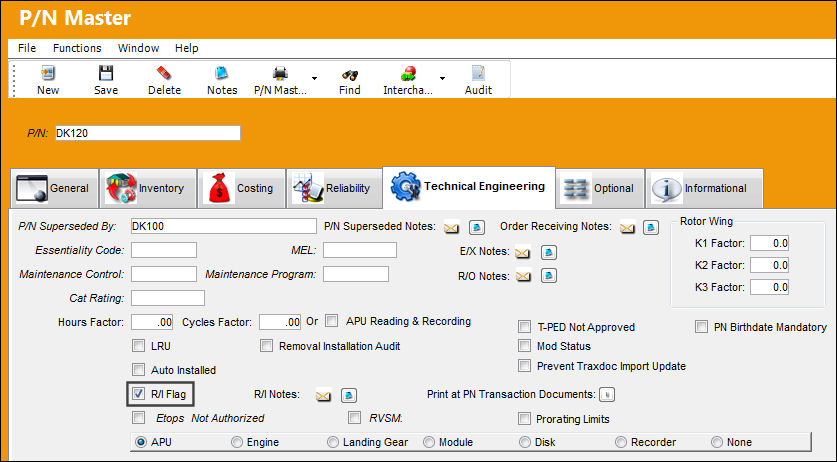837x462 pixels.
Task: Click blue note icon beside E/X Notes
Action: [x=549, y=252]
